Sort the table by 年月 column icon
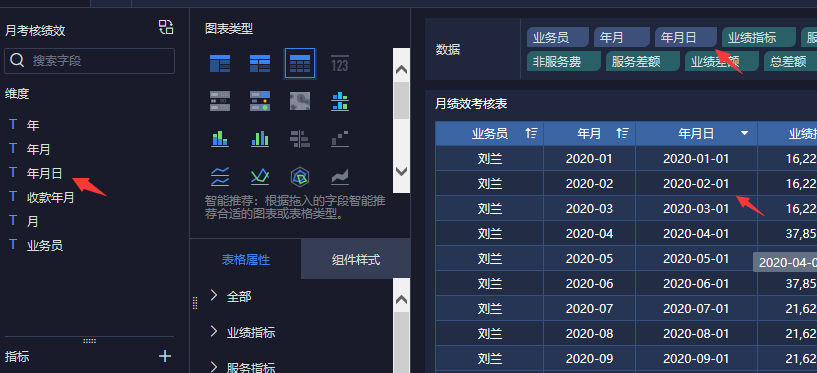This screenshot has width=817, height=373. coord(622,133)
